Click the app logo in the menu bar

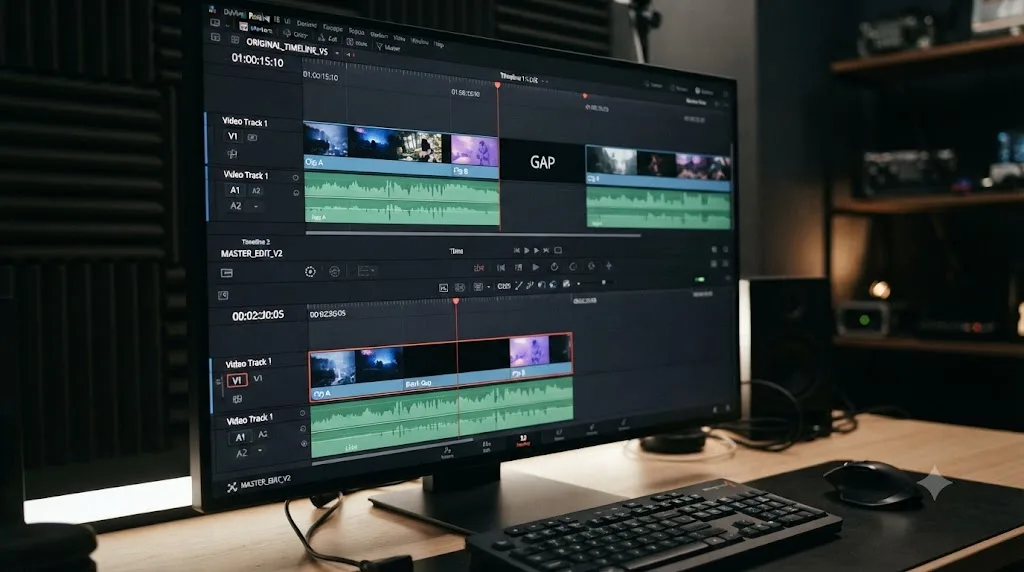coord(212,10)
